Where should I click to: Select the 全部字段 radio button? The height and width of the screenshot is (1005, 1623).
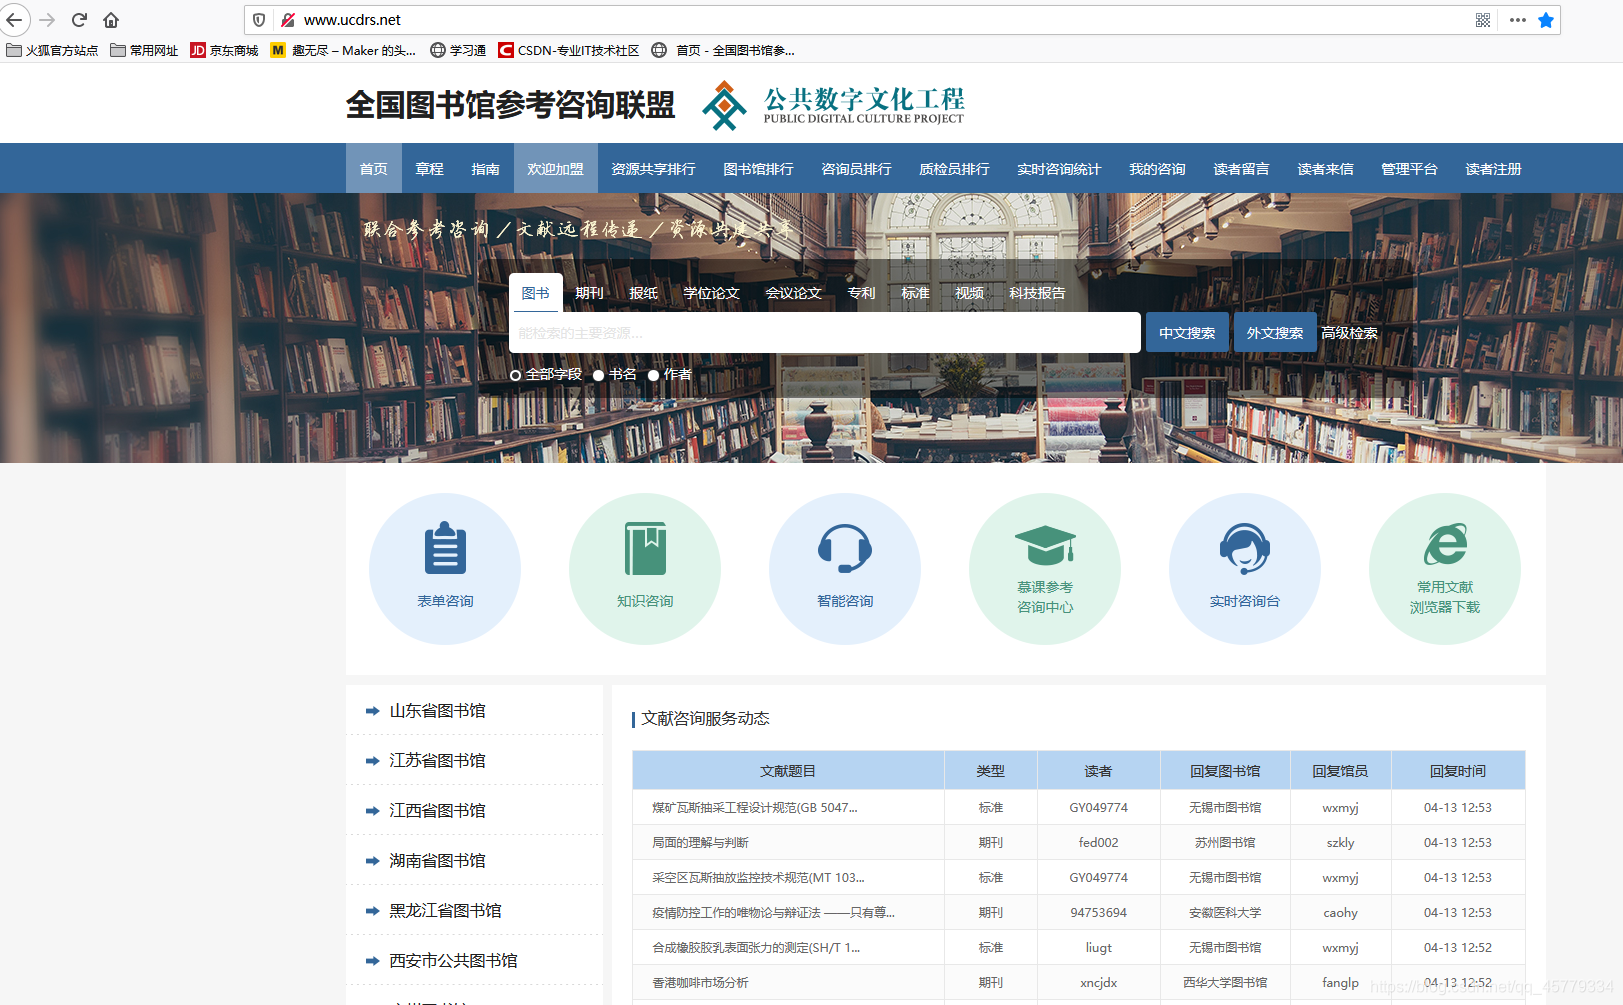(516, 375)
